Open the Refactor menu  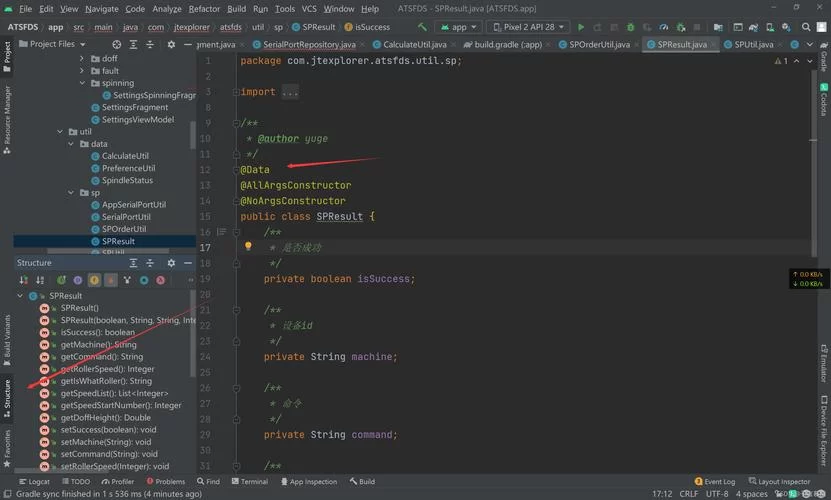click(204, 8)
